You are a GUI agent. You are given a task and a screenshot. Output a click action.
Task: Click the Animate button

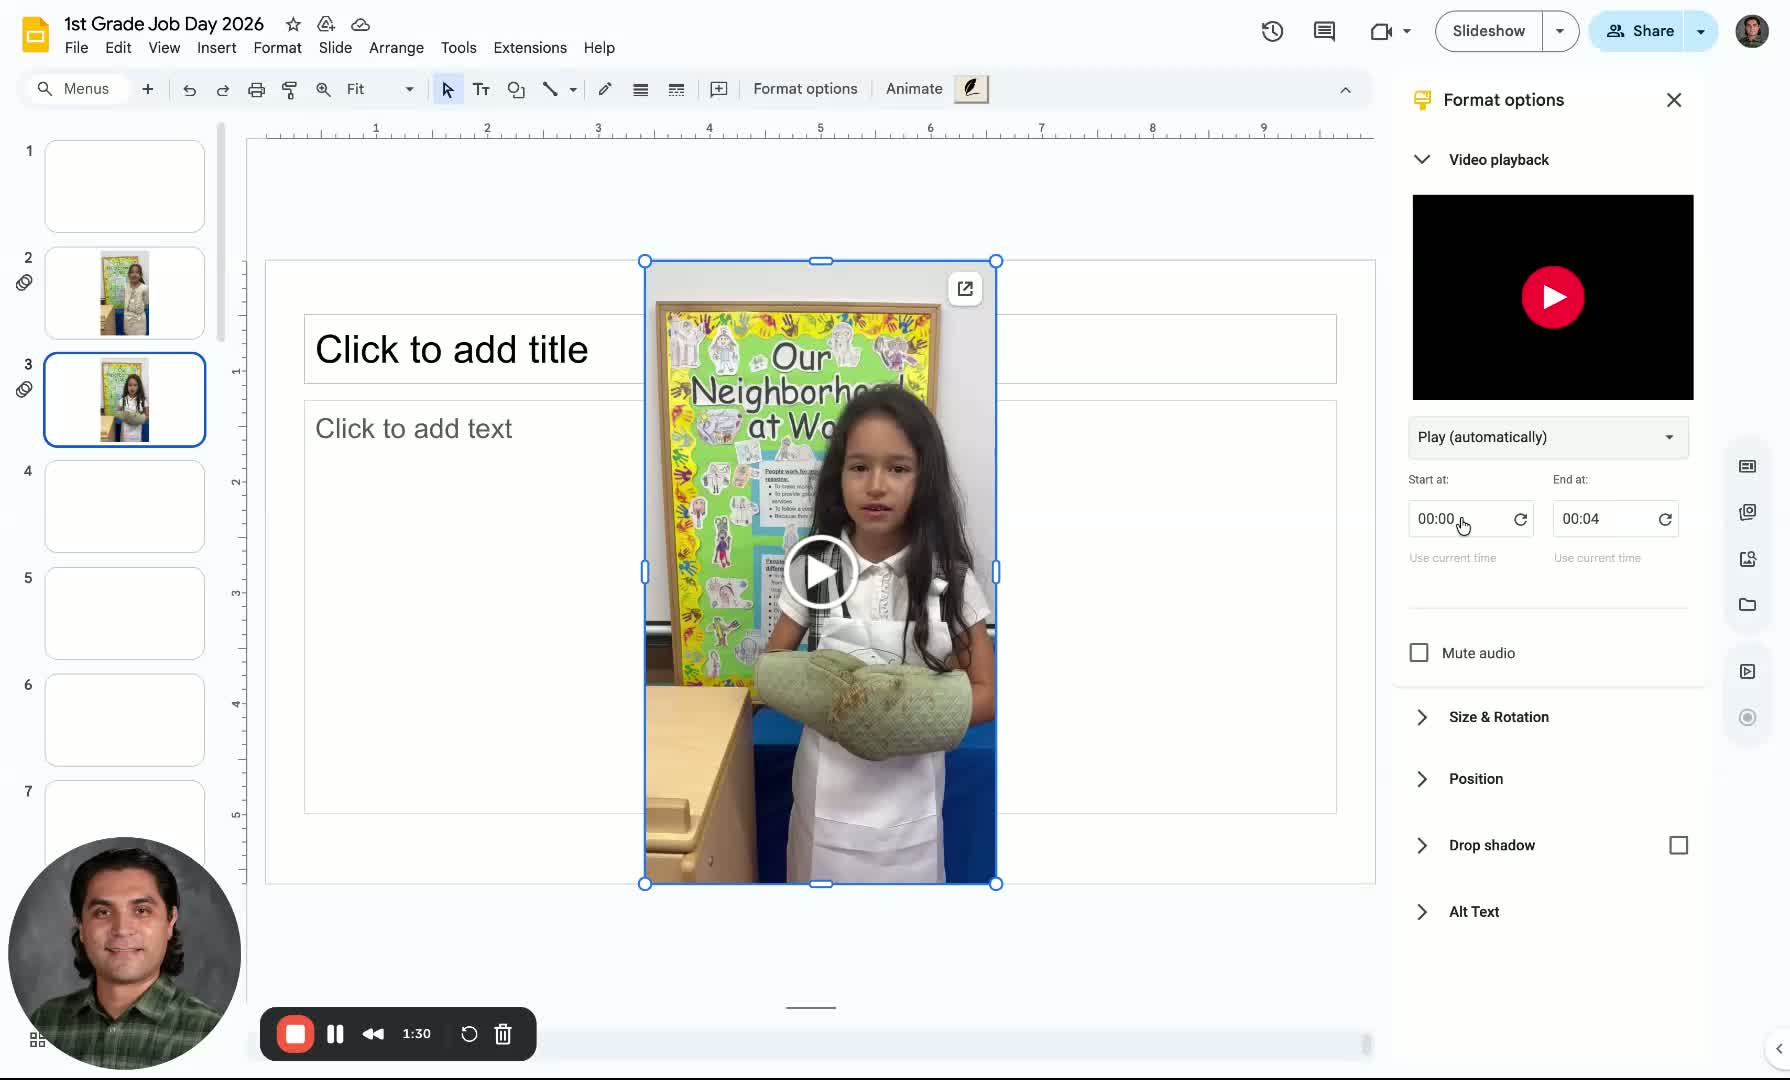(914, 89)
